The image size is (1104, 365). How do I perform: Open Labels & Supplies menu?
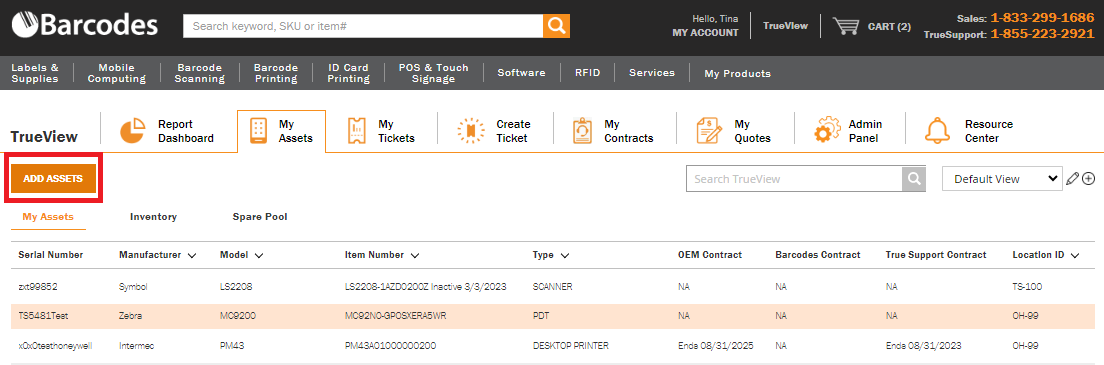tap(35, 73)
